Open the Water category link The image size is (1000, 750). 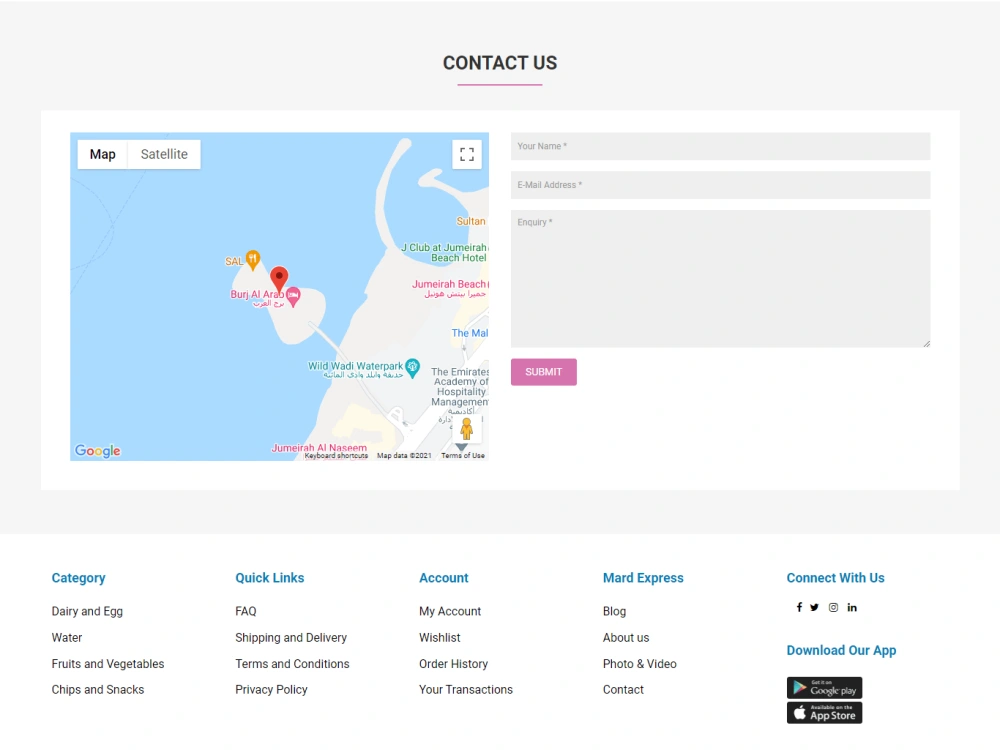67,637
